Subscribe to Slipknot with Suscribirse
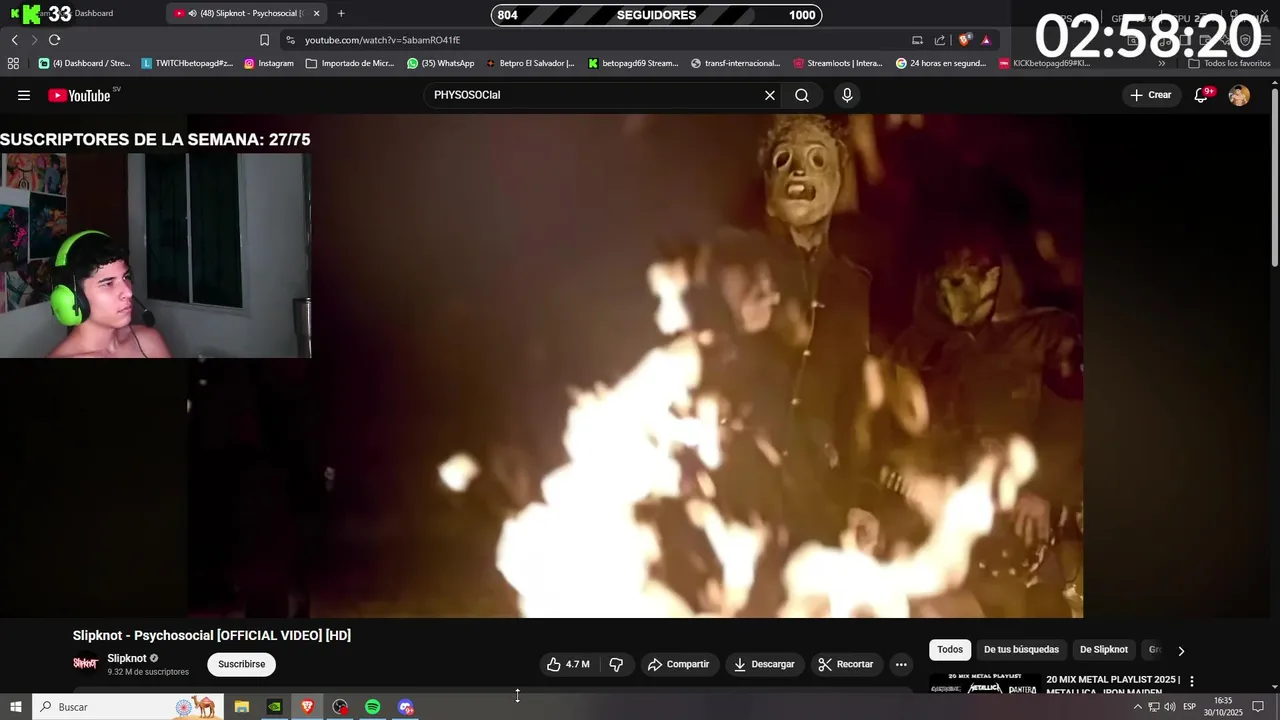 click(x=241, y=664)
